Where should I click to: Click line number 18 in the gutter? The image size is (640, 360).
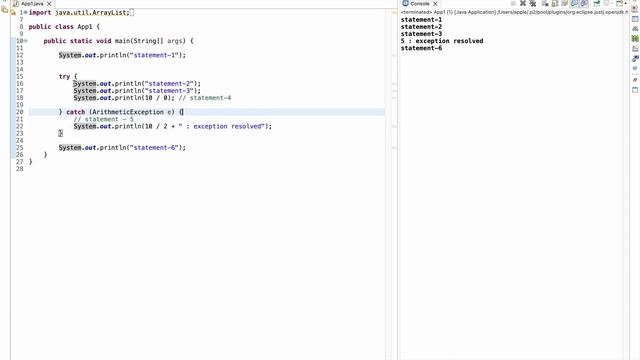click(x=20, y=98)
